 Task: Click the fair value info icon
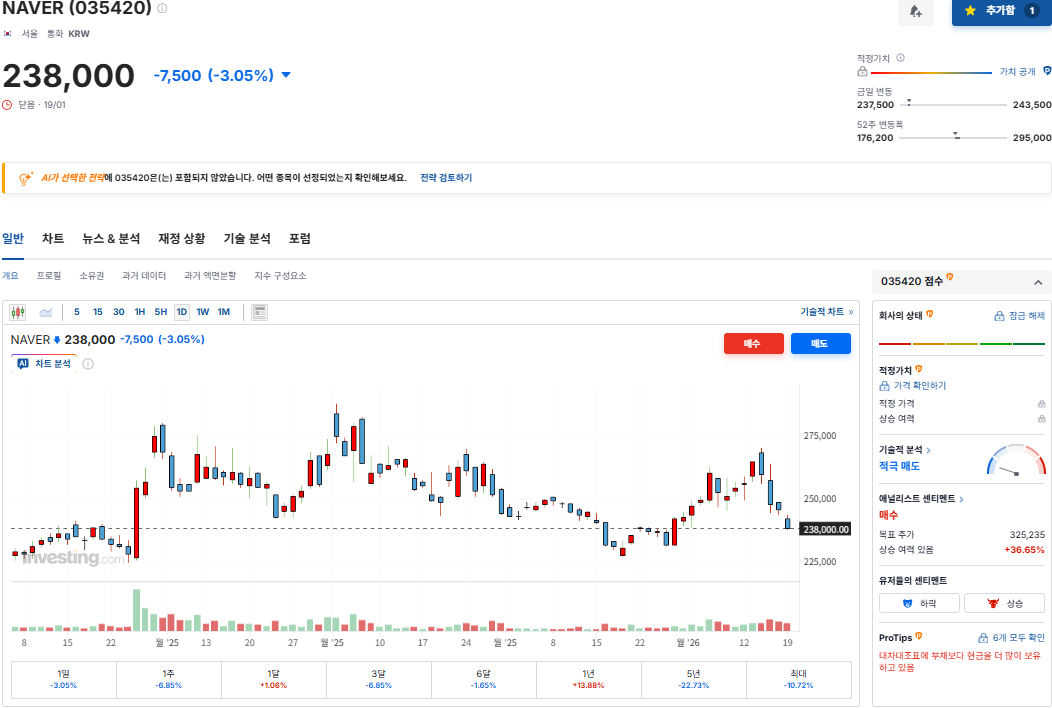(x=900, y=58)
